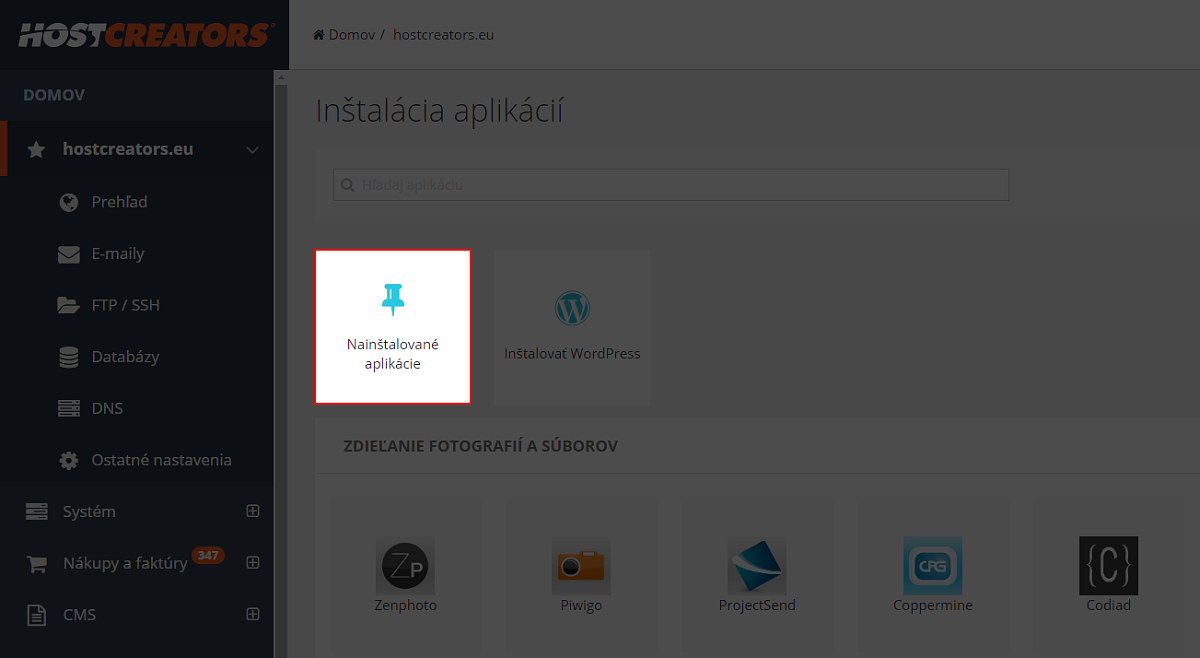The width and height of the screenshot is (1200, 658).
Task: Open E-maily section
Action: (x=118, y=254)
